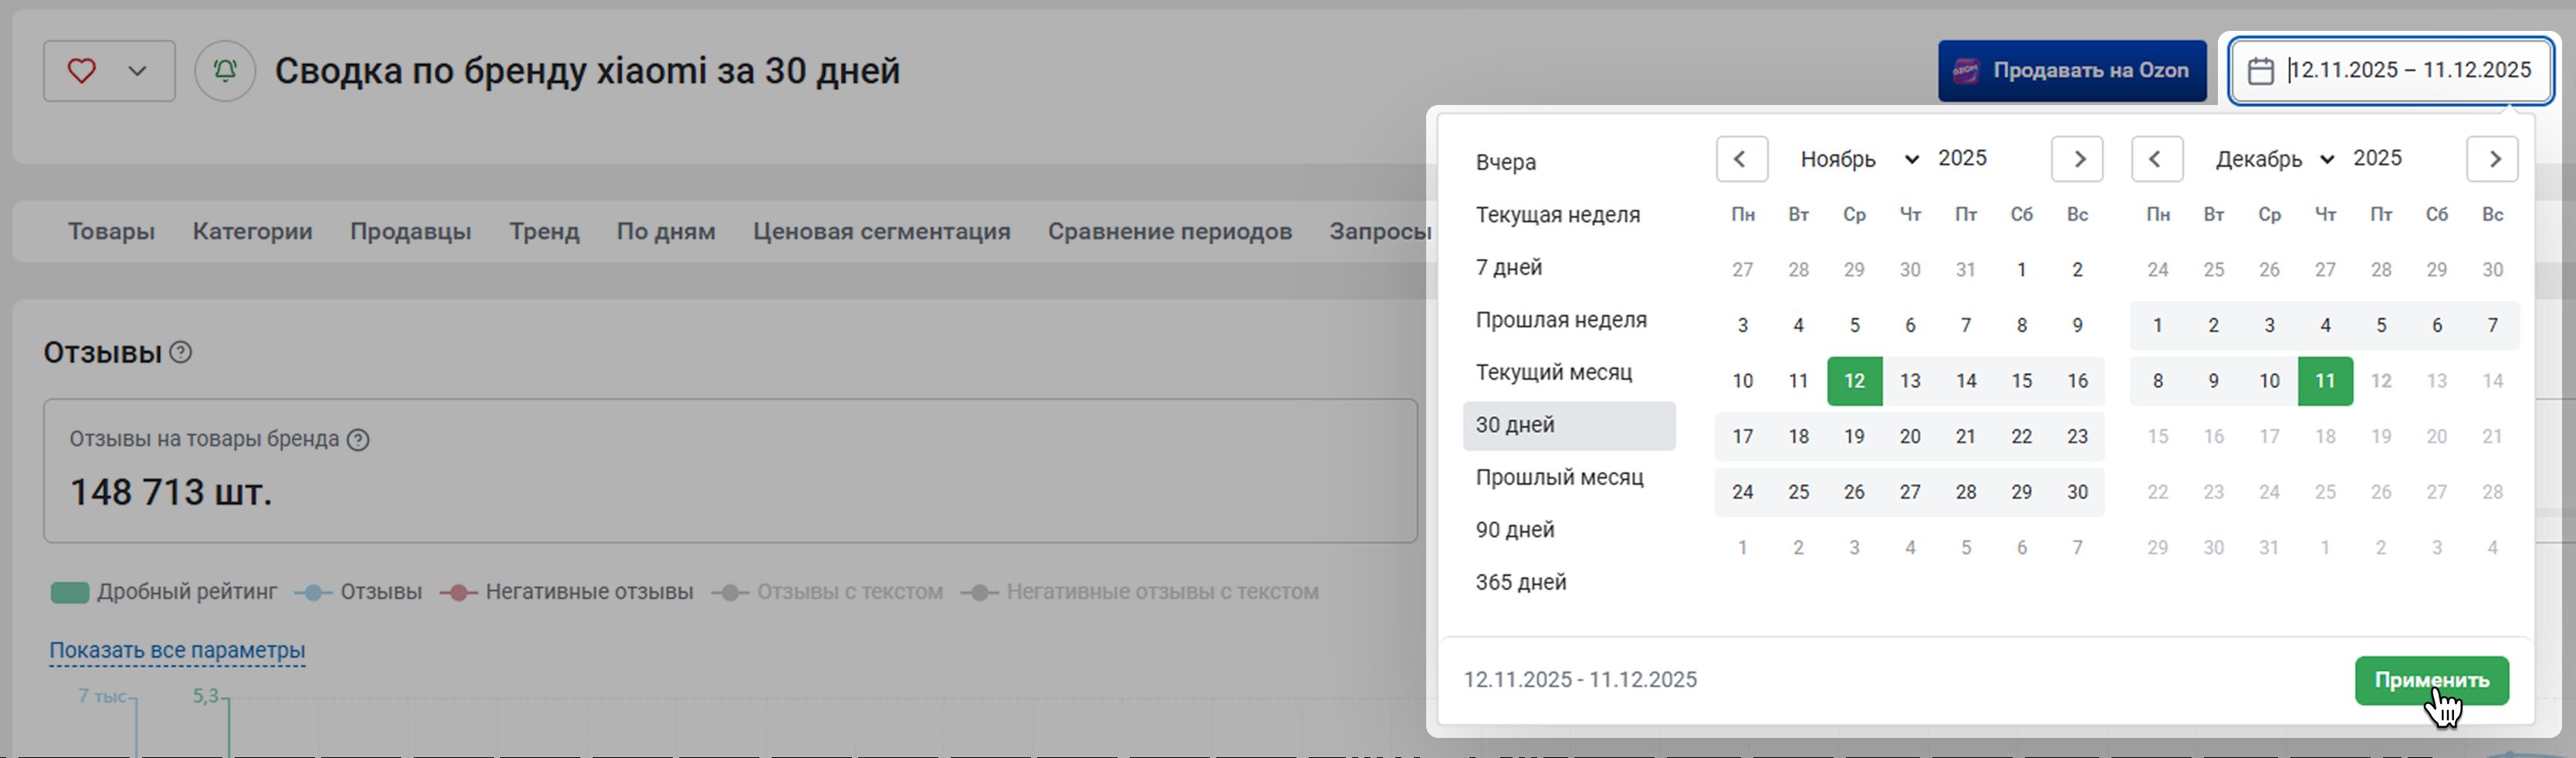
Task: Switch to the Ценовая сегментация tab
Action: click(x=881, y=231)
